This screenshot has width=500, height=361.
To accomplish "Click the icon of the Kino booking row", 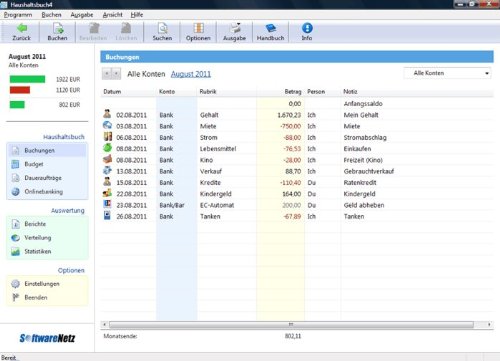I will 107,159.
